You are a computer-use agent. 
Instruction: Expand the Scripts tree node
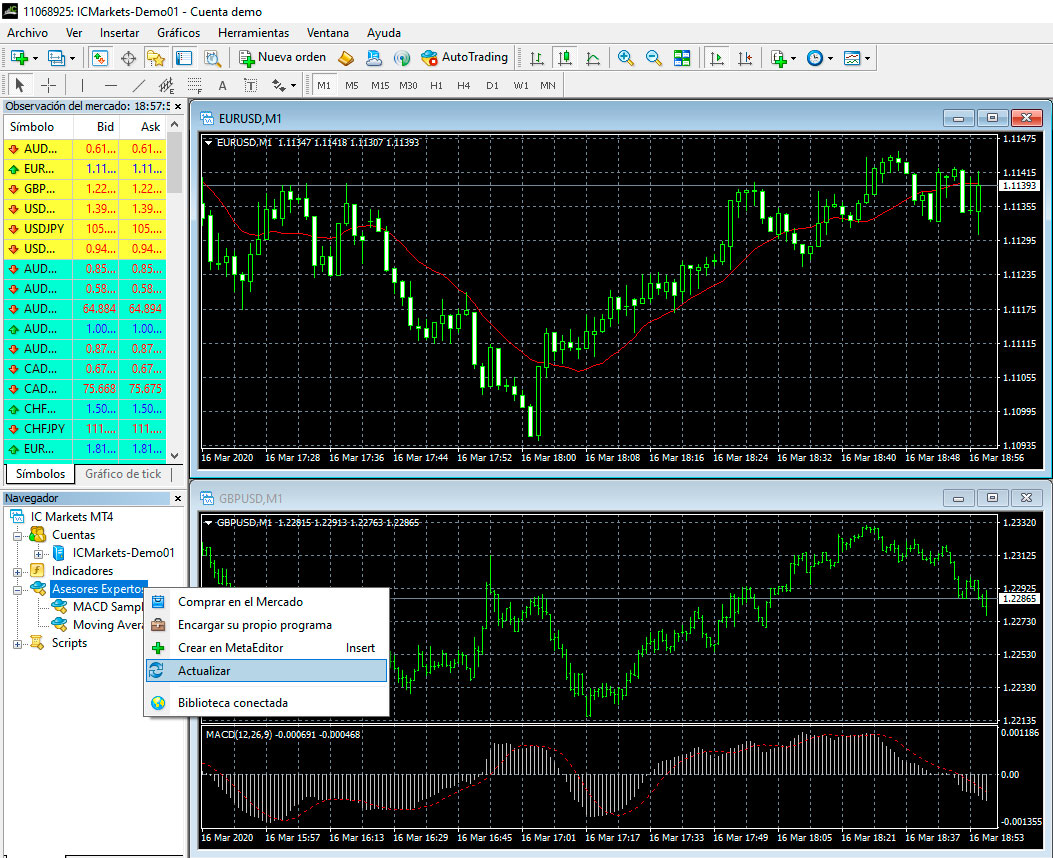pos(18,643)
